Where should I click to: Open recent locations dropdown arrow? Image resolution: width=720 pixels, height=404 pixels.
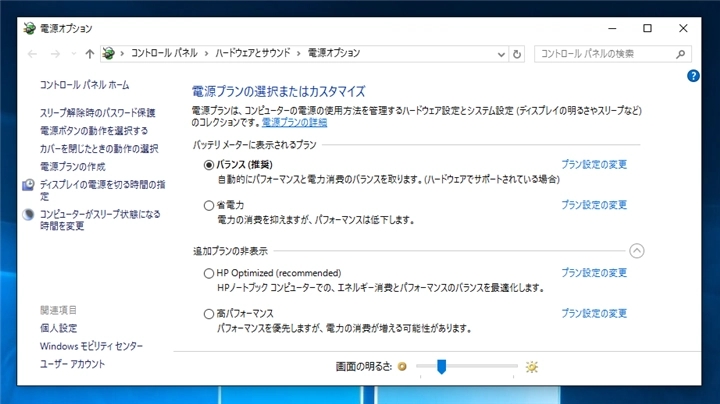(x=73, y=54)
